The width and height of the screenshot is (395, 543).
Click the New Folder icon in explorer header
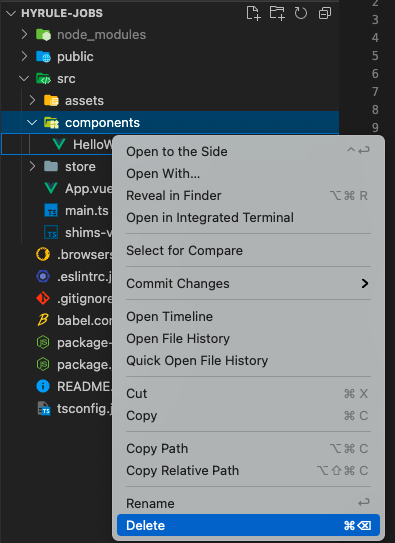click(x=277, y=13)
